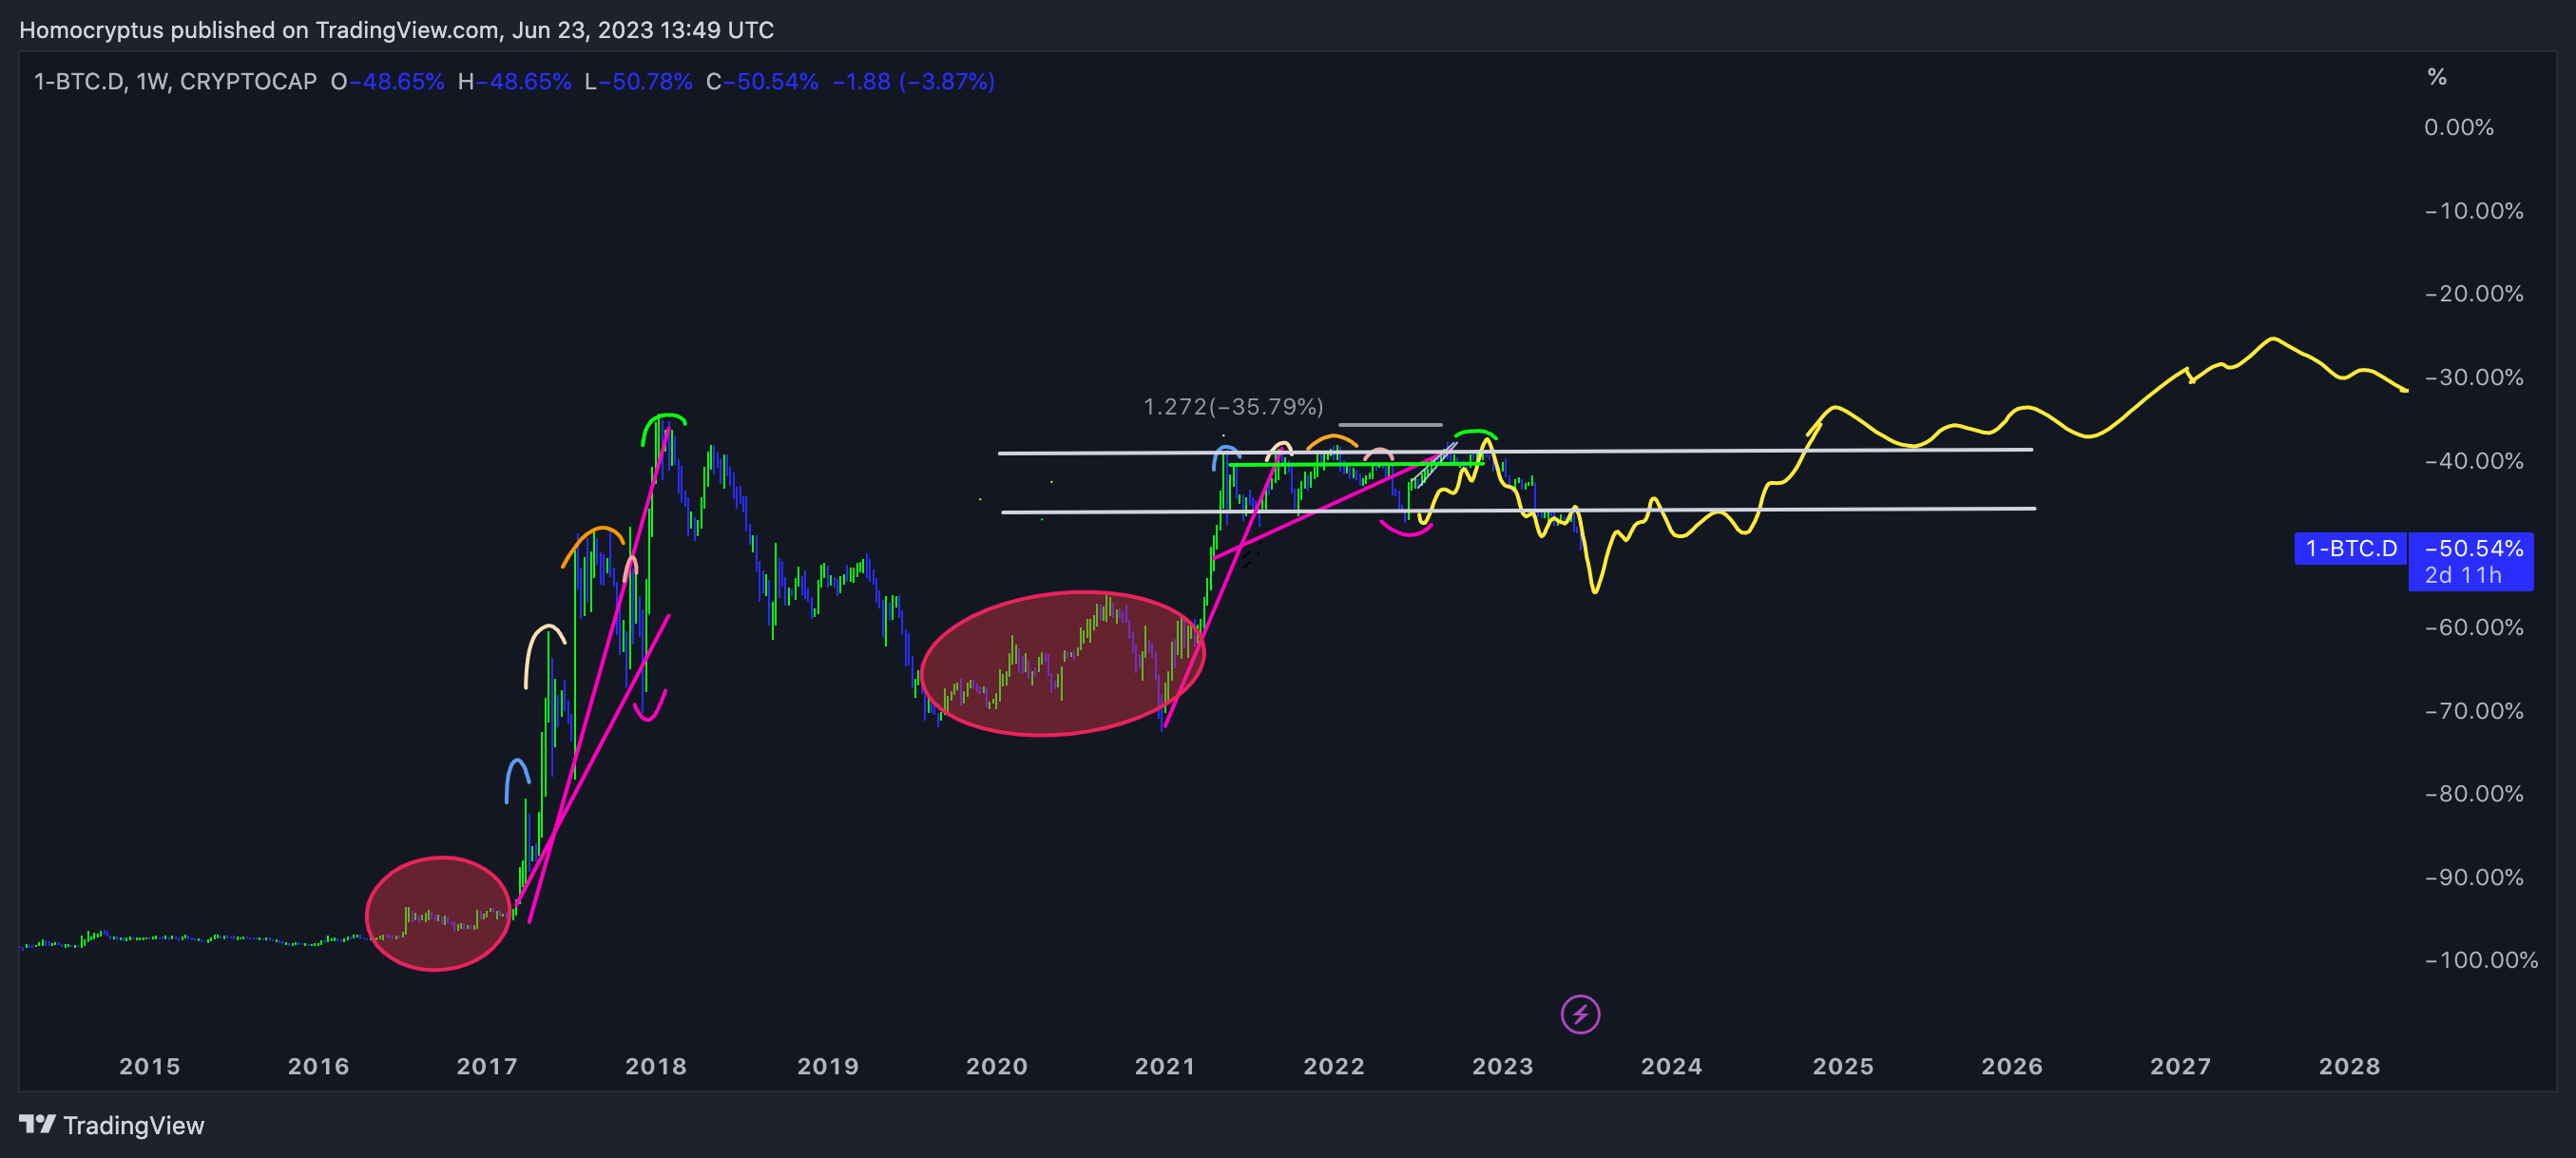Click the 2018 time axis label
The width and height of the screenshot is (2576, 1158).
coord(656,1066)
